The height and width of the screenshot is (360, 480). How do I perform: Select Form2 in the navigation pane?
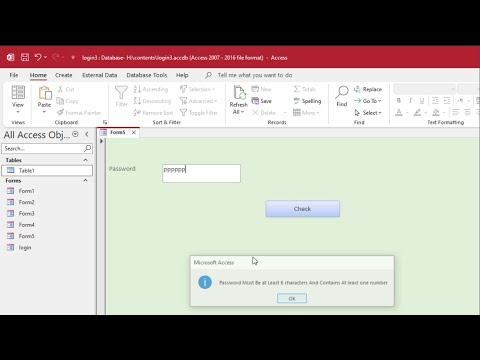(47, 202)
